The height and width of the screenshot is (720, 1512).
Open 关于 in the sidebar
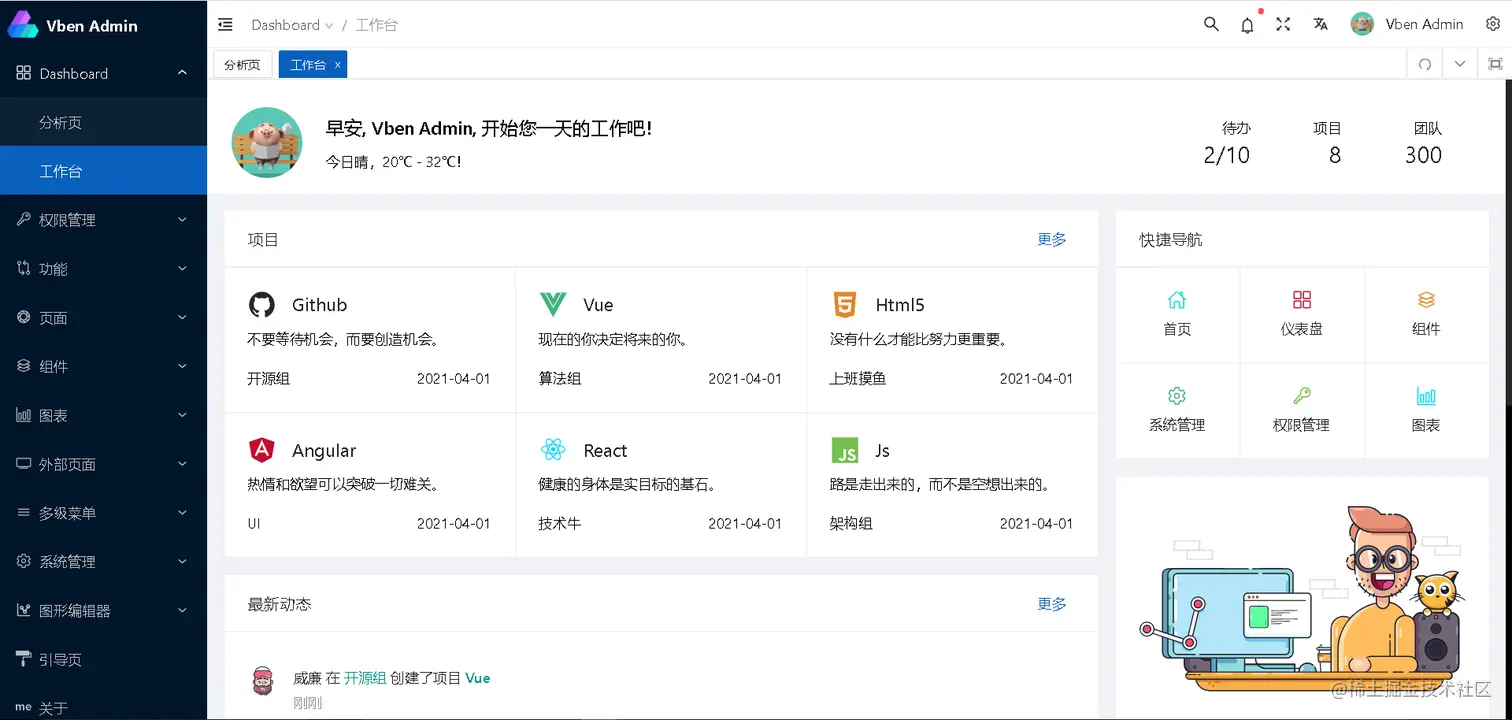coord(104,707)
